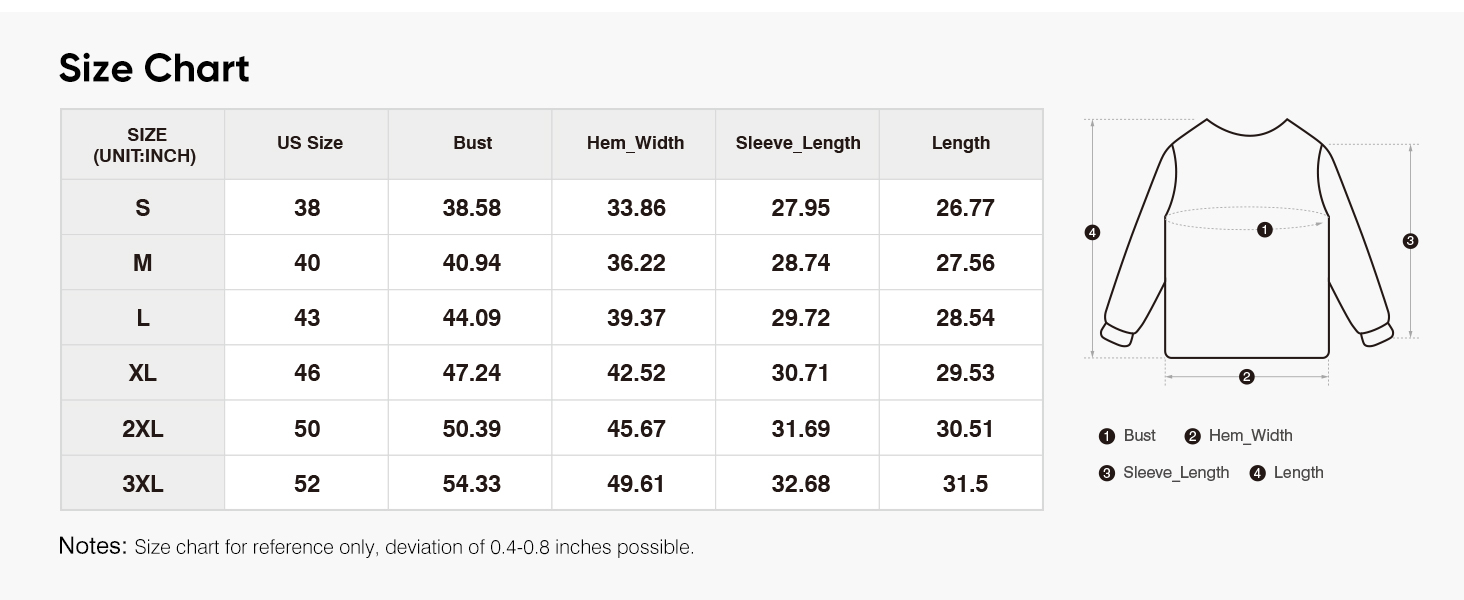The width and height of the screenshot is (1464, 600).
Task: Select the Hem_Width column header
Action: pos(634,144)
